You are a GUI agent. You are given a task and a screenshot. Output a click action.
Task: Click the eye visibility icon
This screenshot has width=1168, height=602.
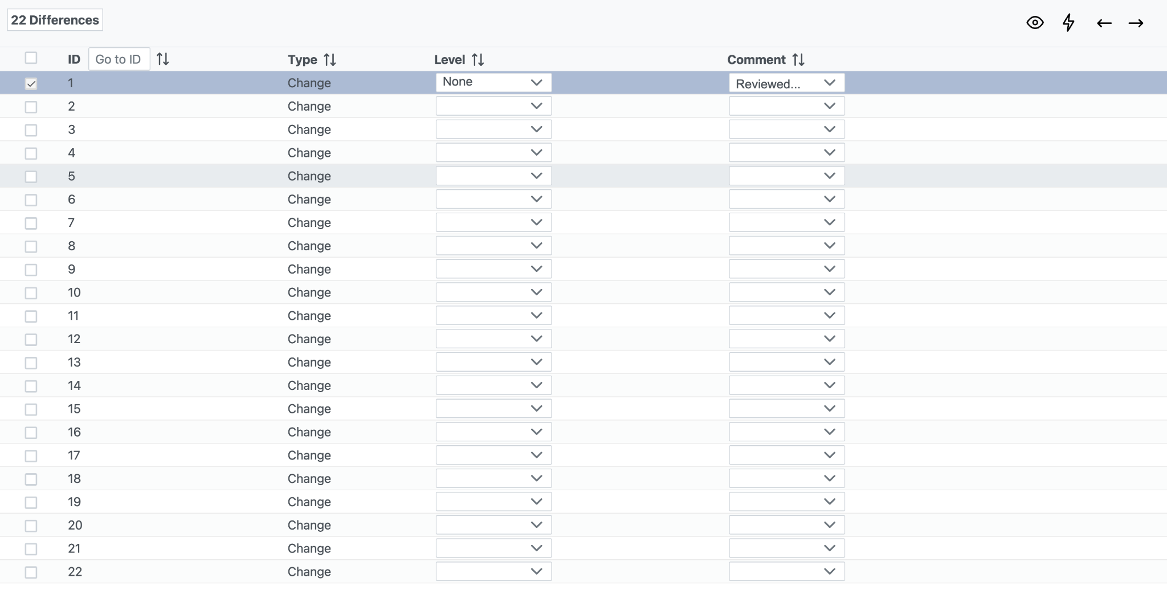(1035, 23)
